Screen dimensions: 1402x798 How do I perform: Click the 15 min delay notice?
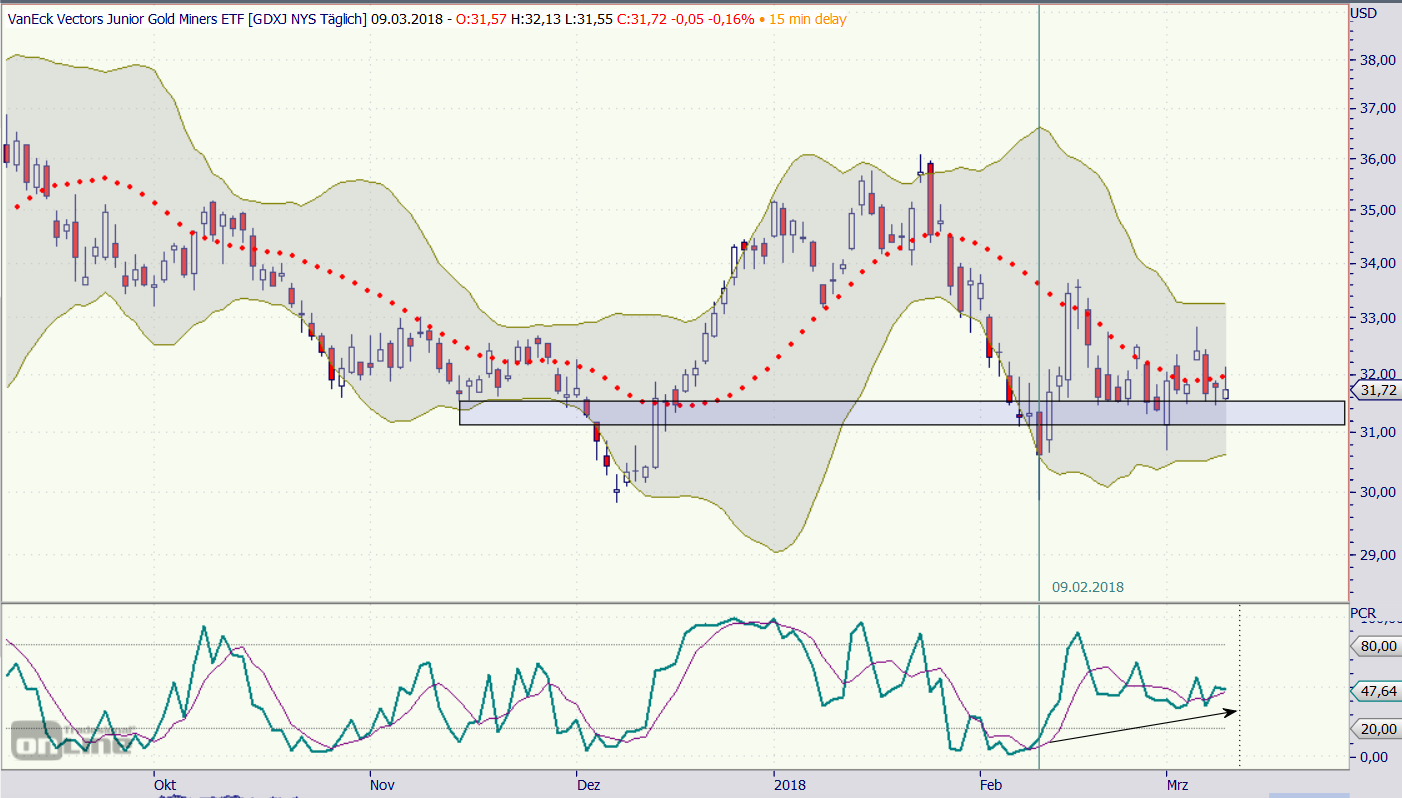coord(808,19)
